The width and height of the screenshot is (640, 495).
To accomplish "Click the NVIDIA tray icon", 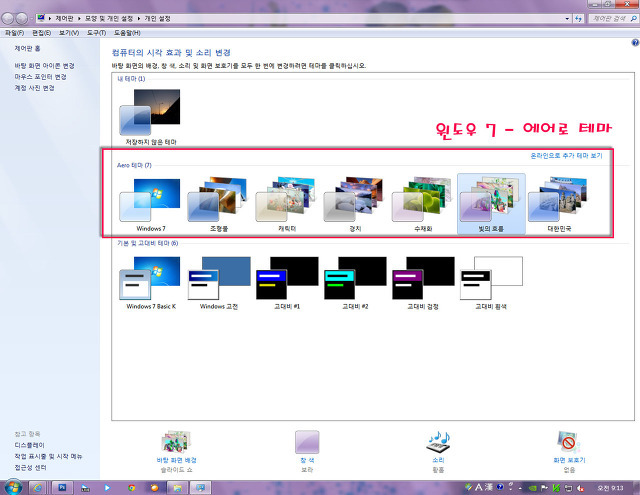I will pyautogui.click(x=533, y=488).
